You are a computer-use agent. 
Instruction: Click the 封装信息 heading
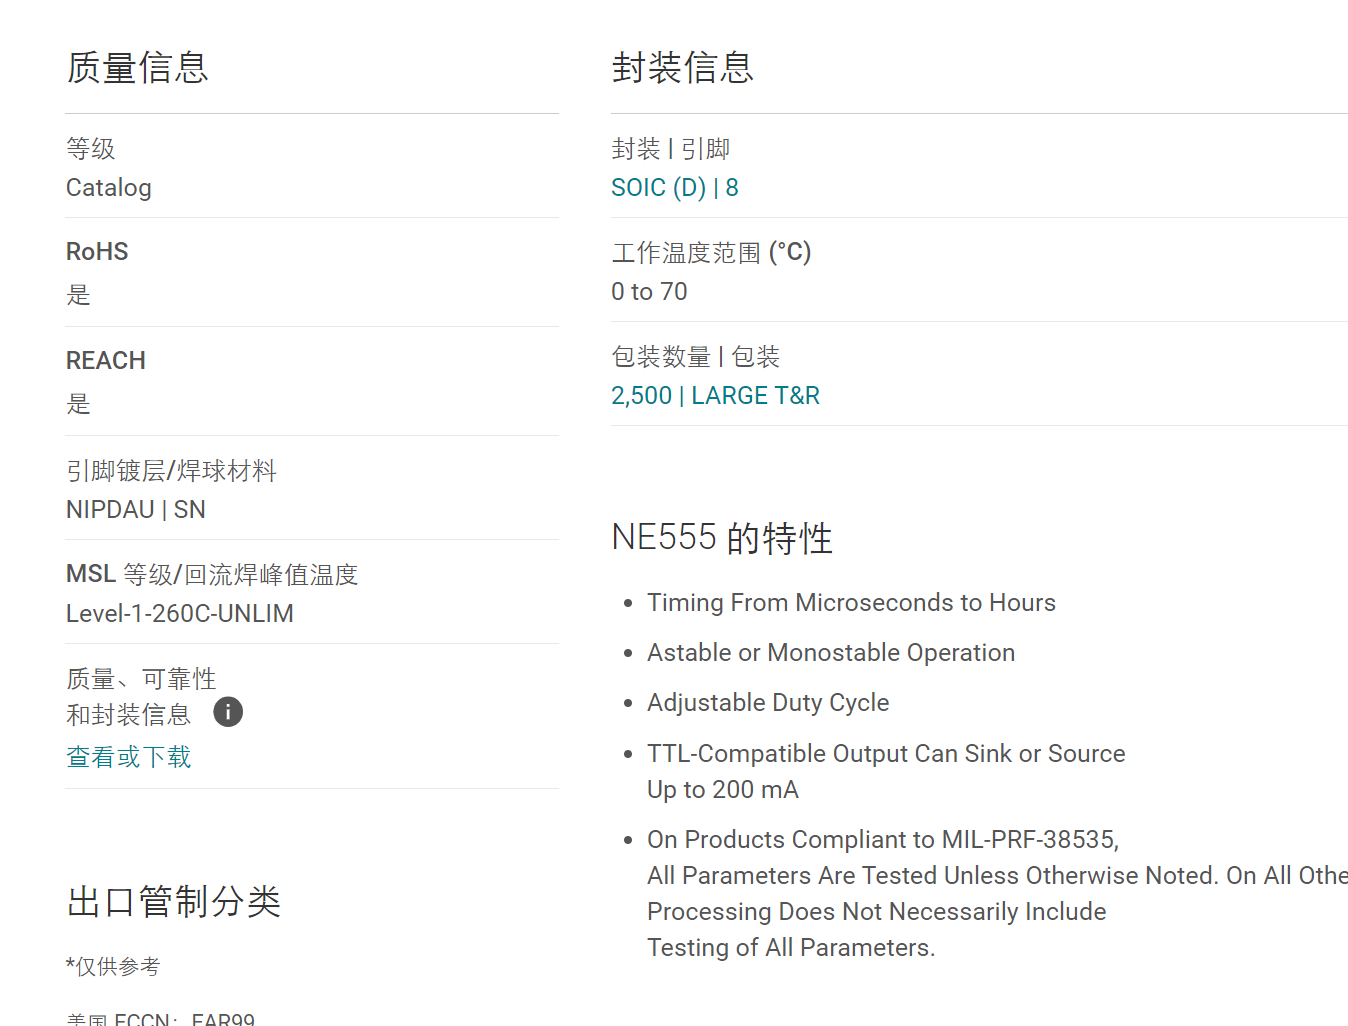point(683,68)
